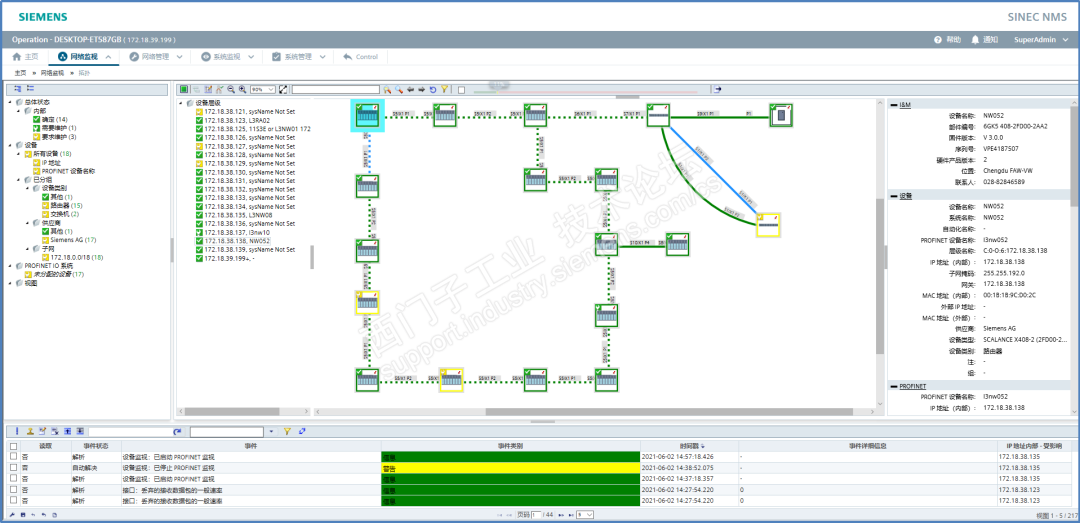The width and height of the screenshot is (1080, 523).
Task: Click the 帮助 help link
Action: click(x=953, y=40)
